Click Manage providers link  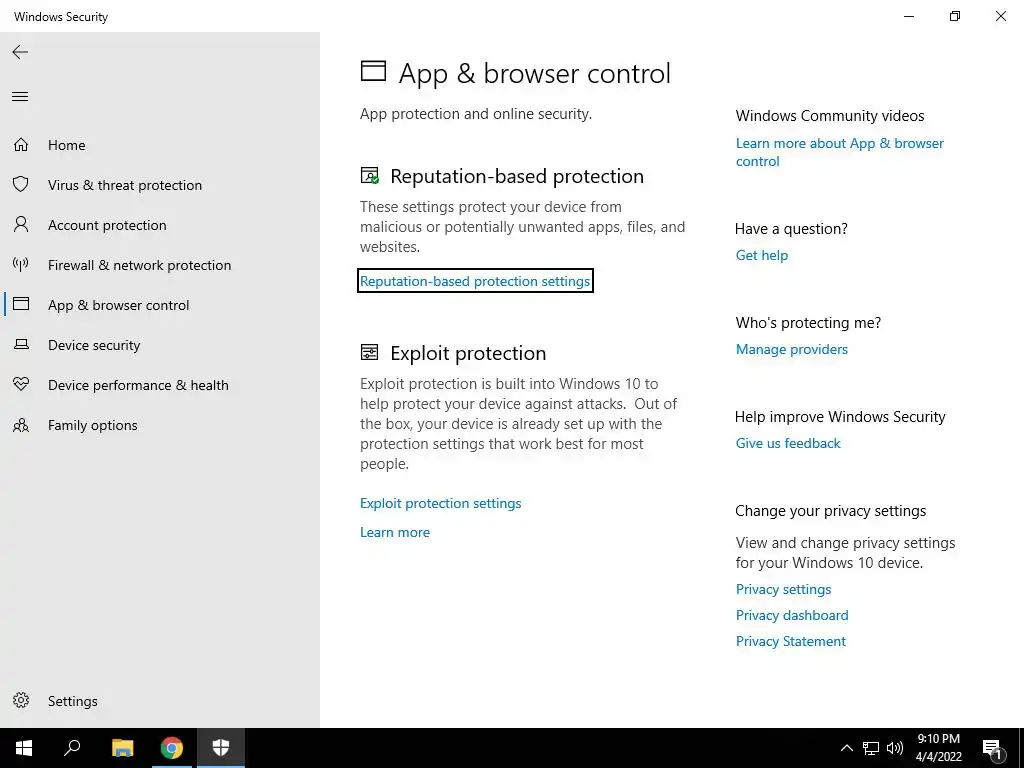click(792, 349)
